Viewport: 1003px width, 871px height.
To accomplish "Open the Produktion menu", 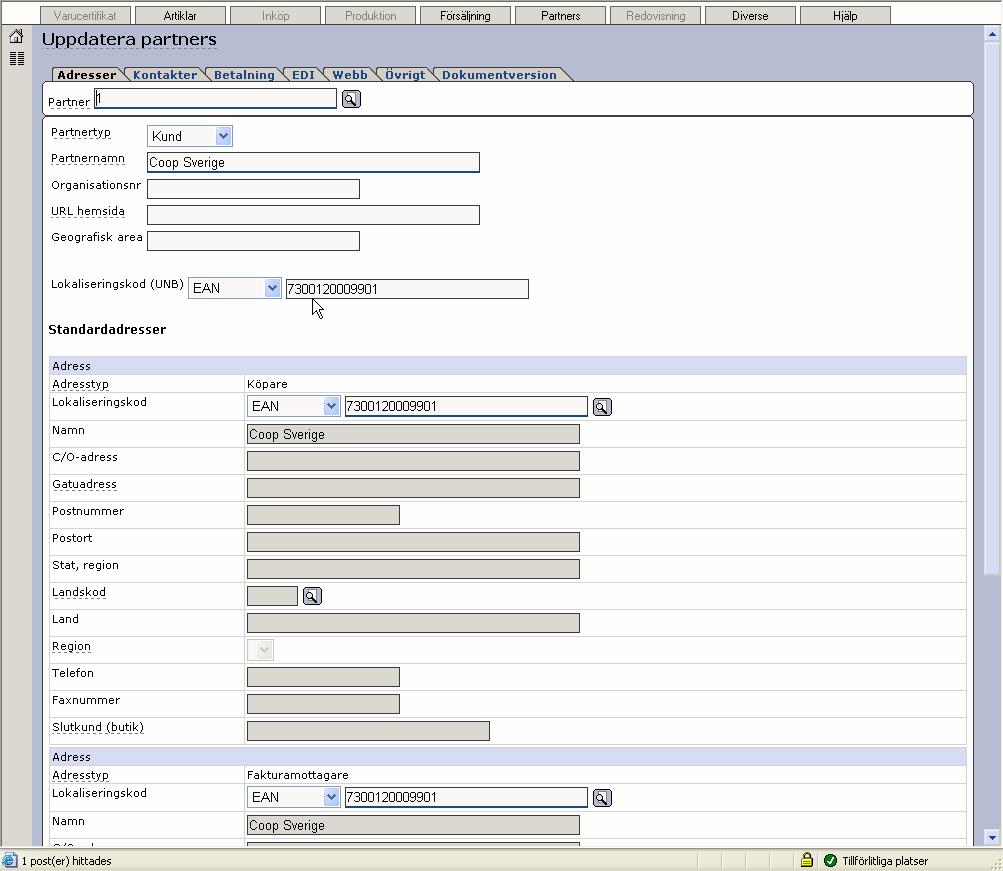I will (x=370, y=15).
